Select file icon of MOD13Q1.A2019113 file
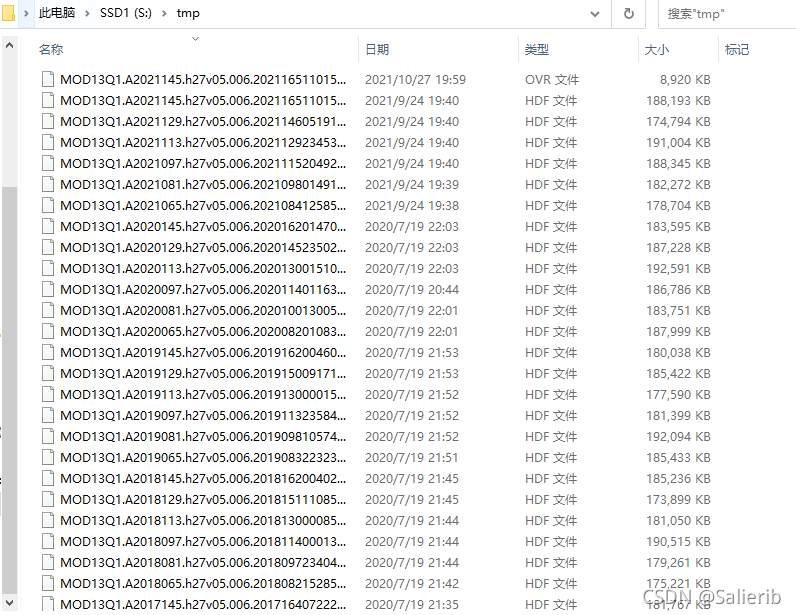 48,395
